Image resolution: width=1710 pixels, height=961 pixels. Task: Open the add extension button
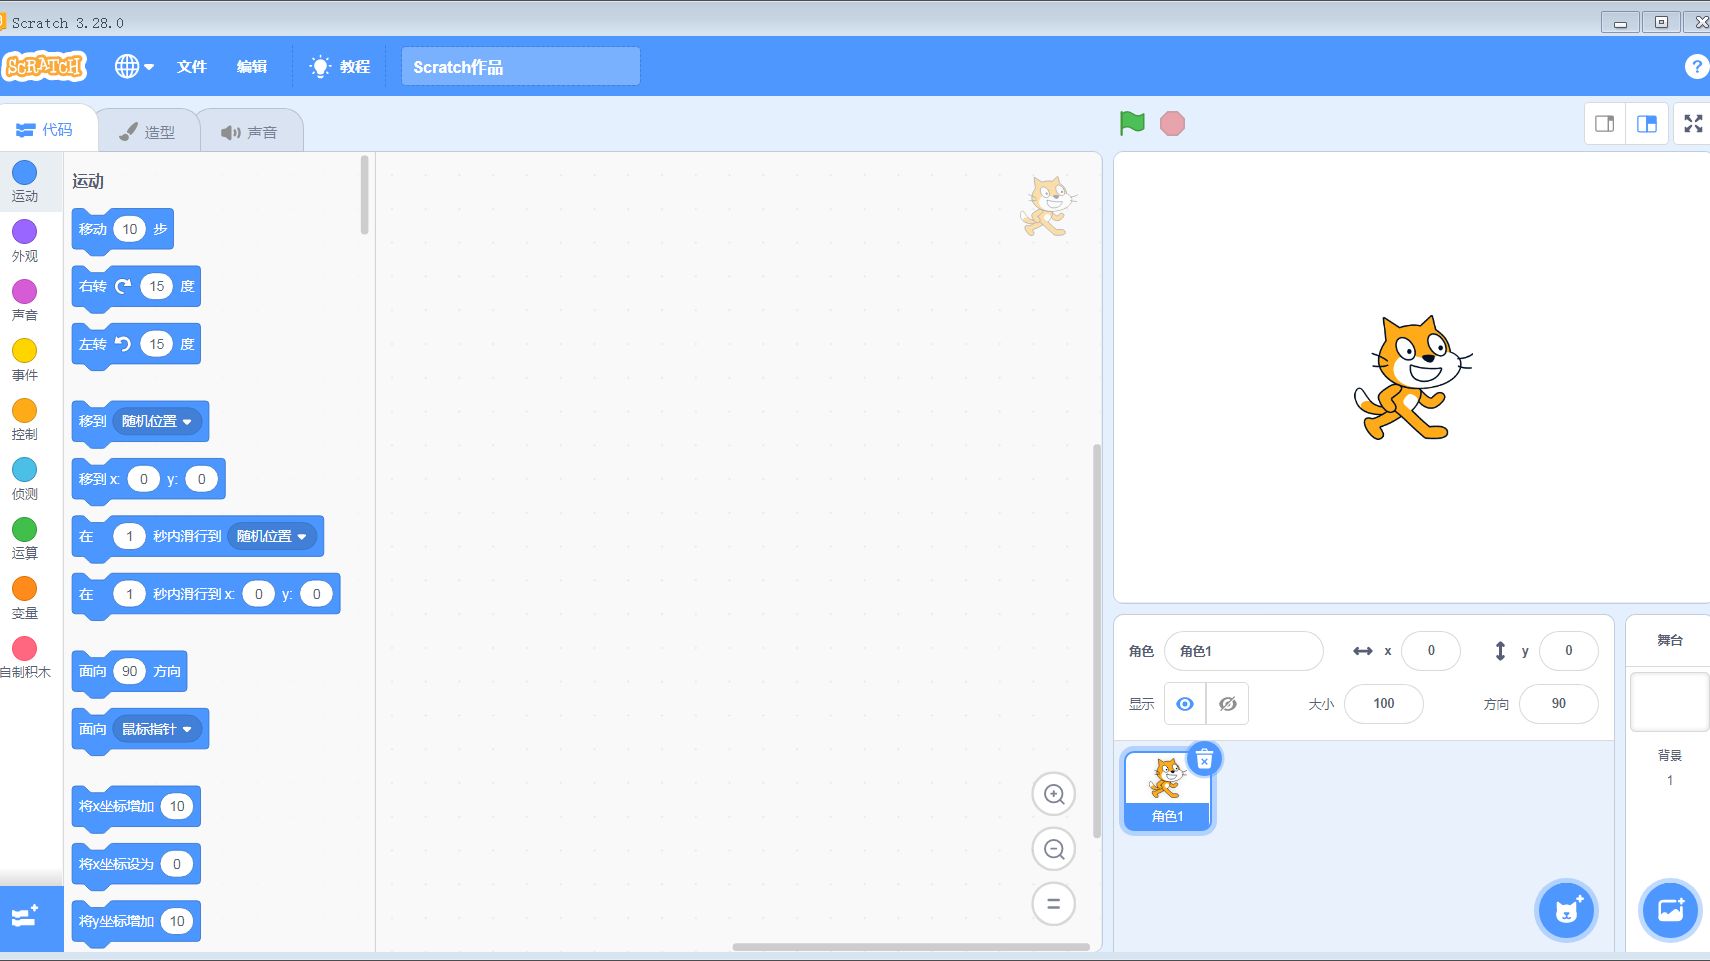31,917
